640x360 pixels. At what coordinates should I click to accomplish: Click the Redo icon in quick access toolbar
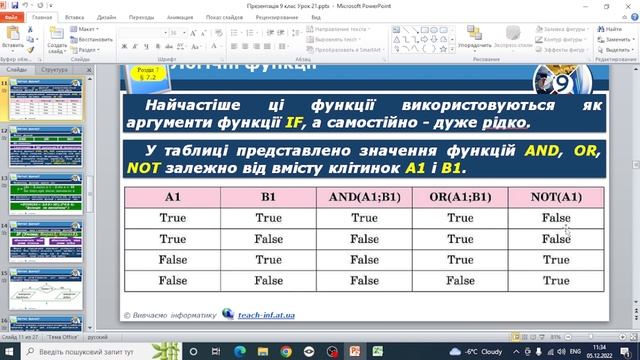coord(40,5)
